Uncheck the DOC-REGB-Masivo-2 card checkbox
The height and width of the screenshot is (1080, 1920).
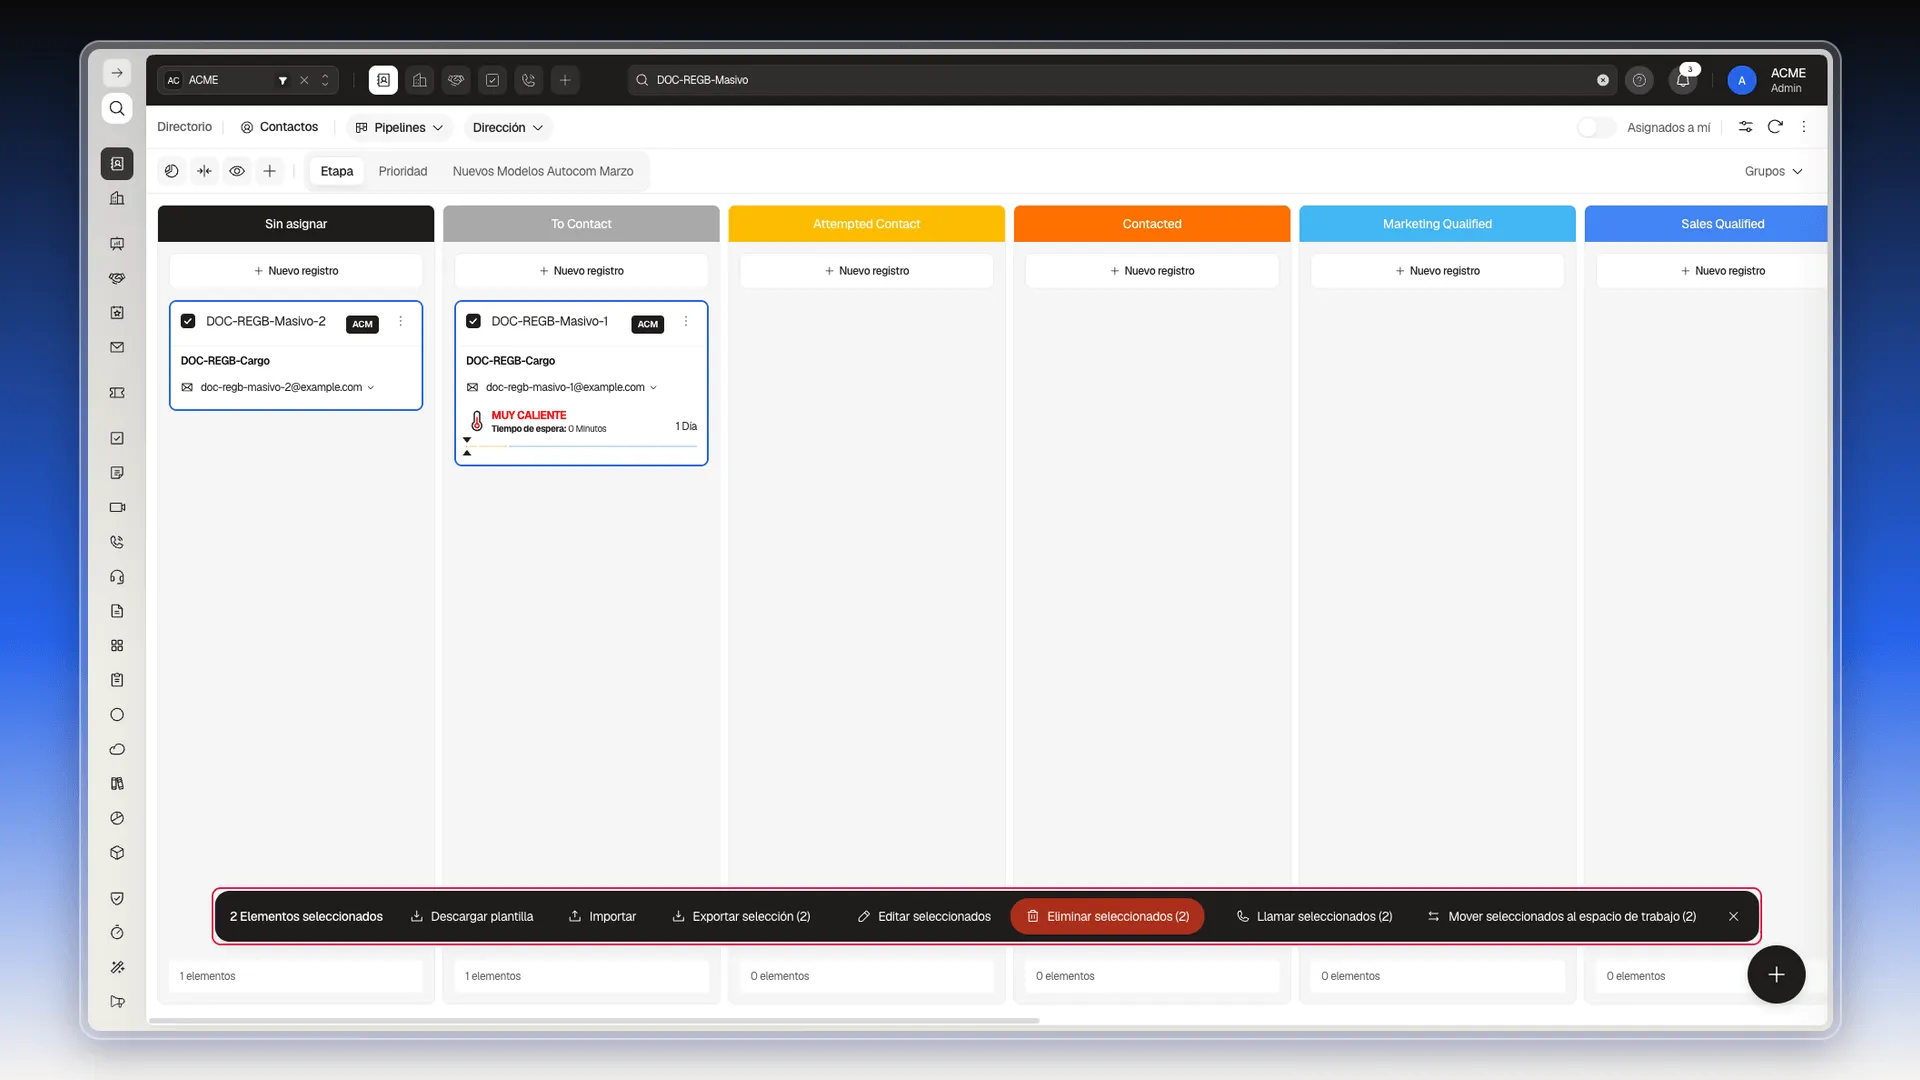point(188,321)
